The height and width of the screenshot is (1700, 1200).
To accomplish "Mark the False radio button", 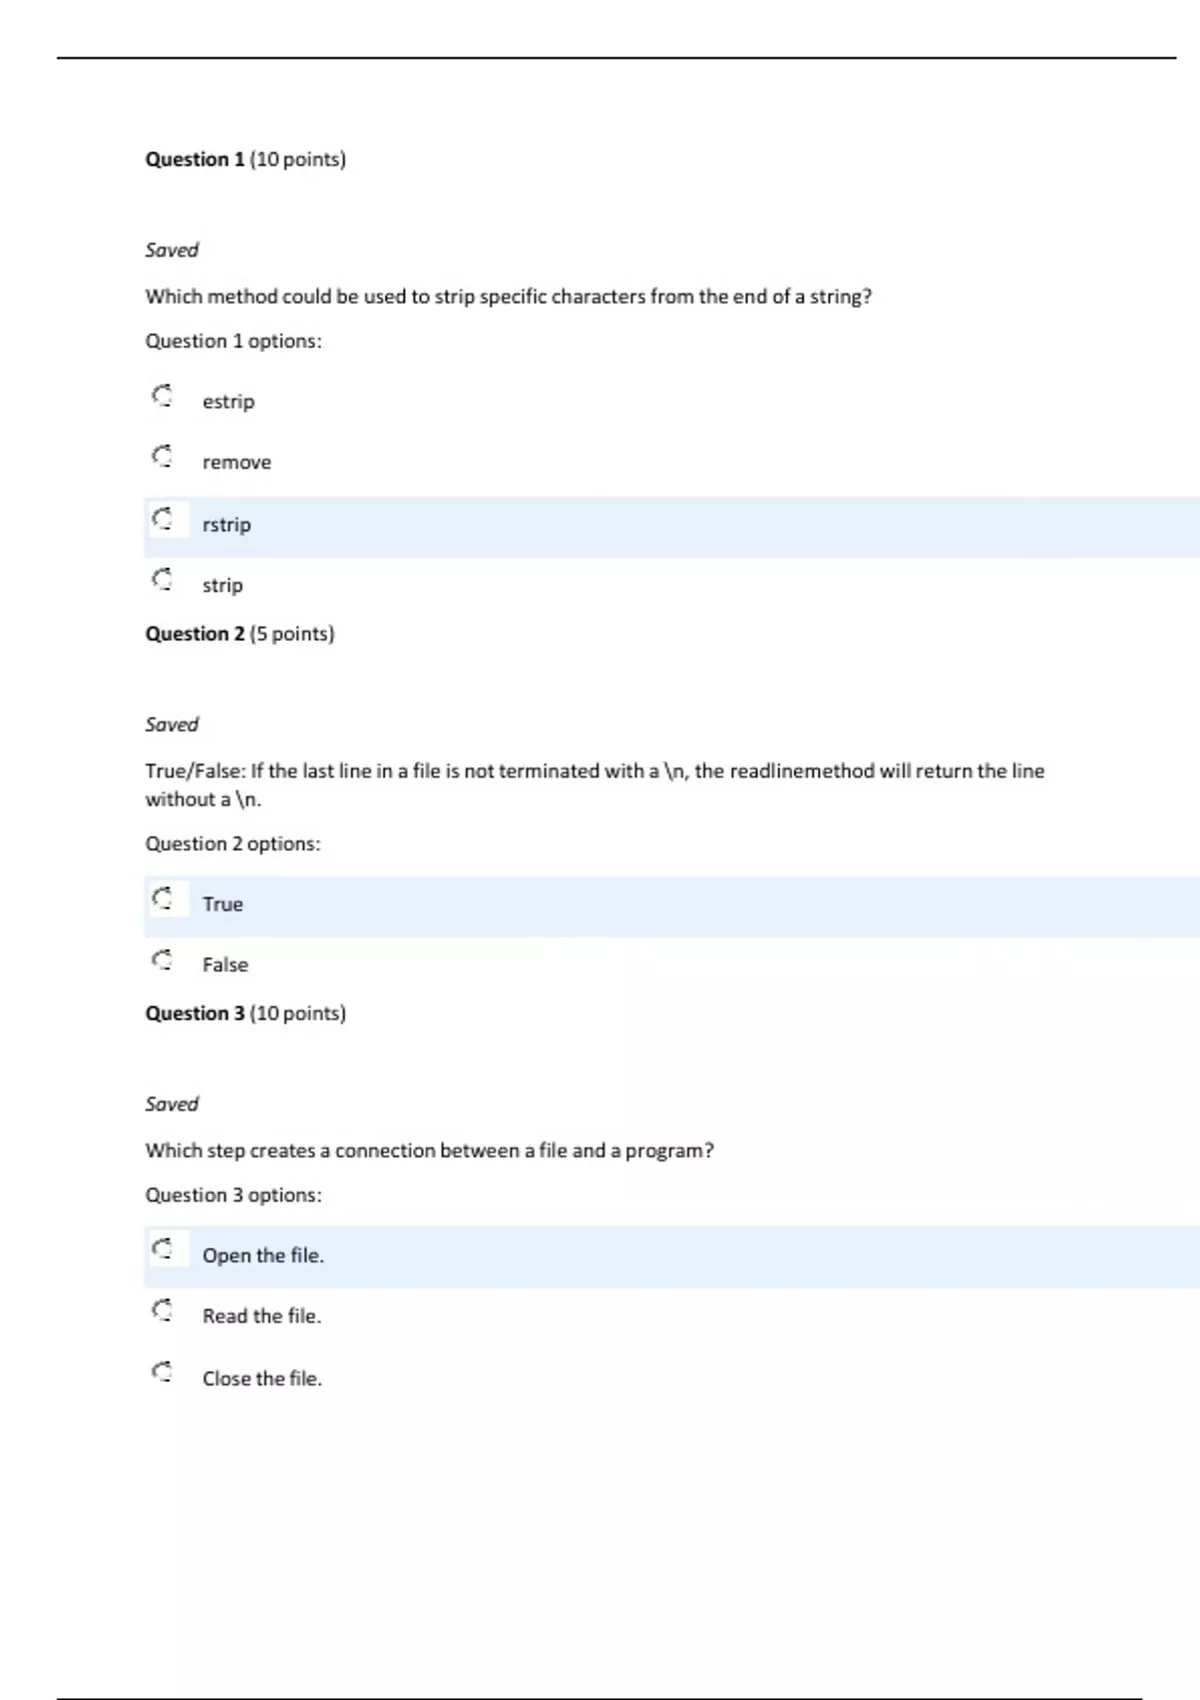I will [x=162, y=960].
